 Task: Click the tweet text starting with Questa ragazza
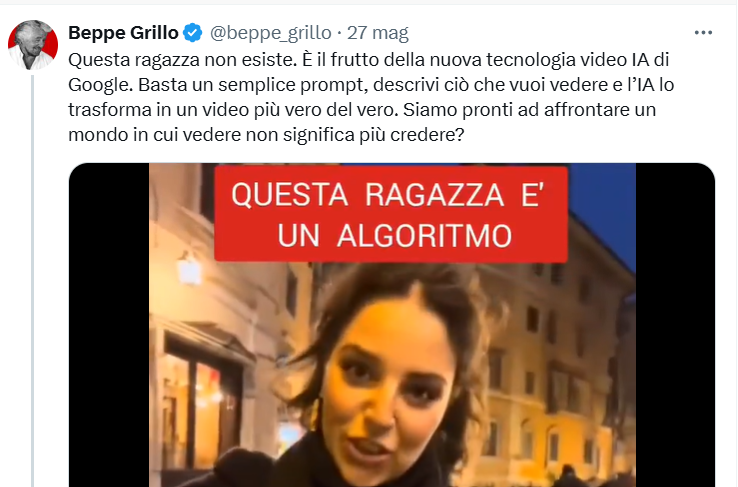371,97
